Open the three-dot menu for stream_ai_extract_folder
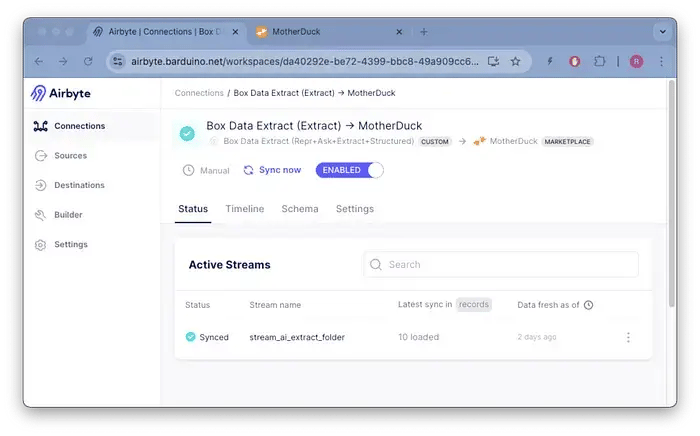The height and width of the screenshot is (436, 700). [x=628, y=337]
